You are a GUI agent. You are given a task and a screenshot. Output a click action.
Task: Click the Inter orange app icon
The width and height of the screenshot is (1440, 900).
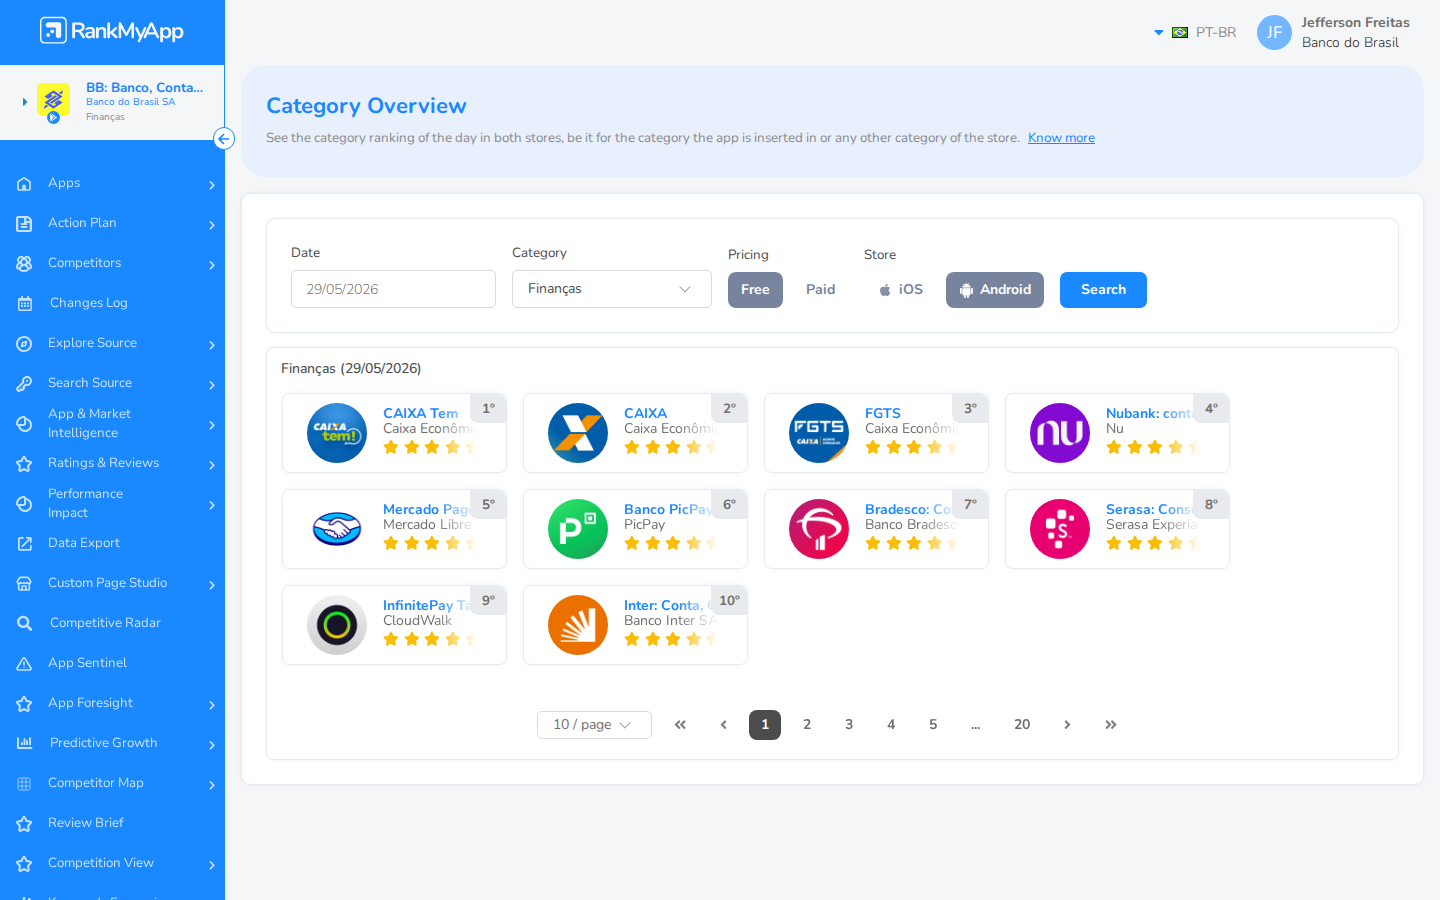[x=578, y=625]
